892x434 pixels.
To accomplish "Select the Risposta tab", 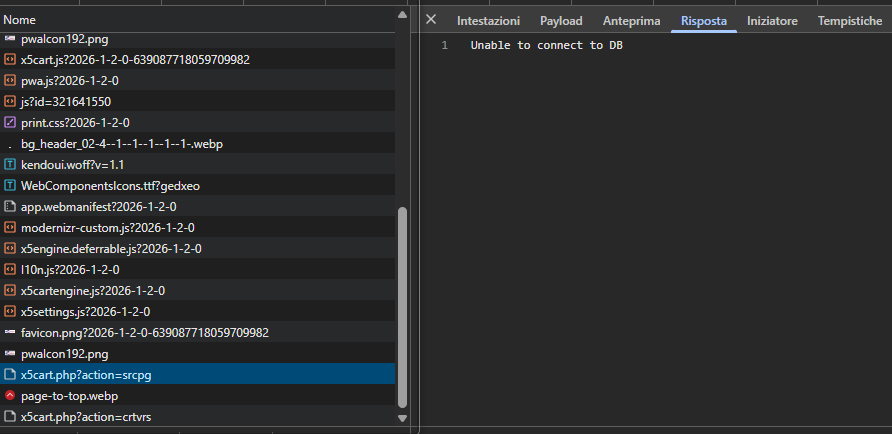I will point(704,20).
